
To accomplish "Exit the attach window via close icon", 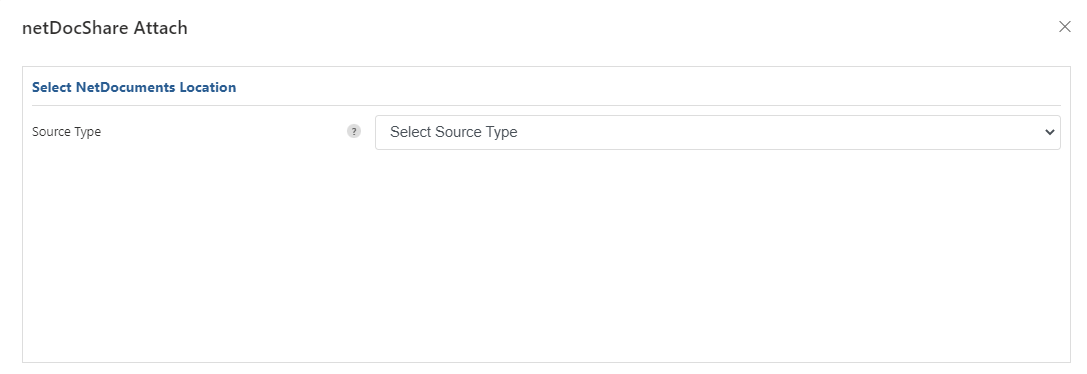I will [1065, 26].
